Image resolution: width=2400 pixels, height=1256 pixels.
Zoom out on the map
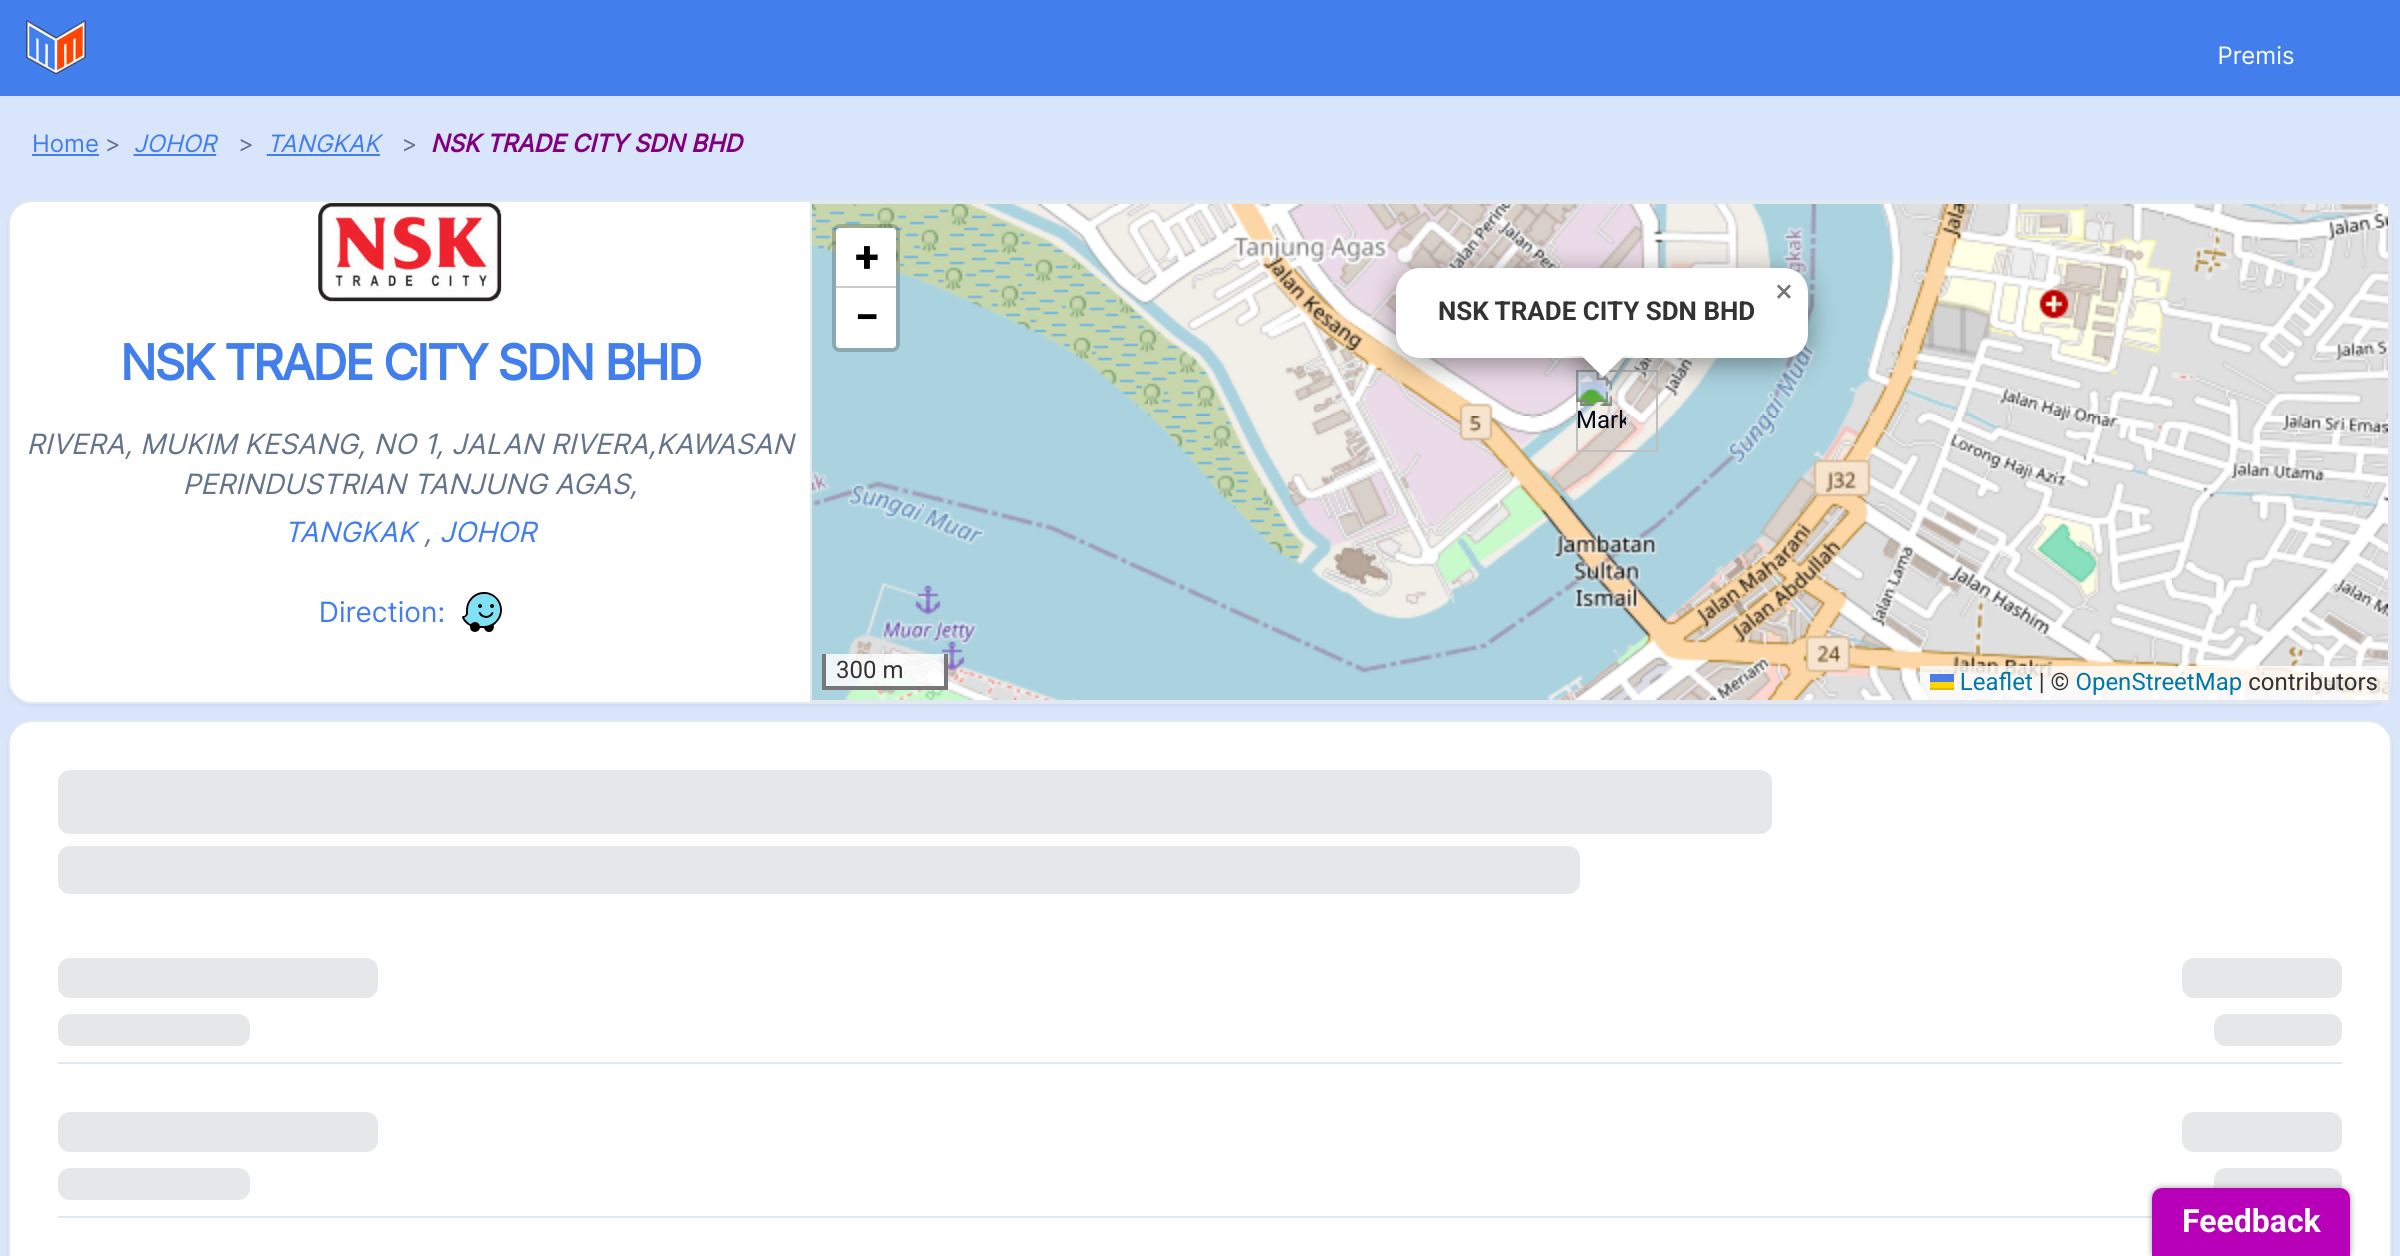866,318
